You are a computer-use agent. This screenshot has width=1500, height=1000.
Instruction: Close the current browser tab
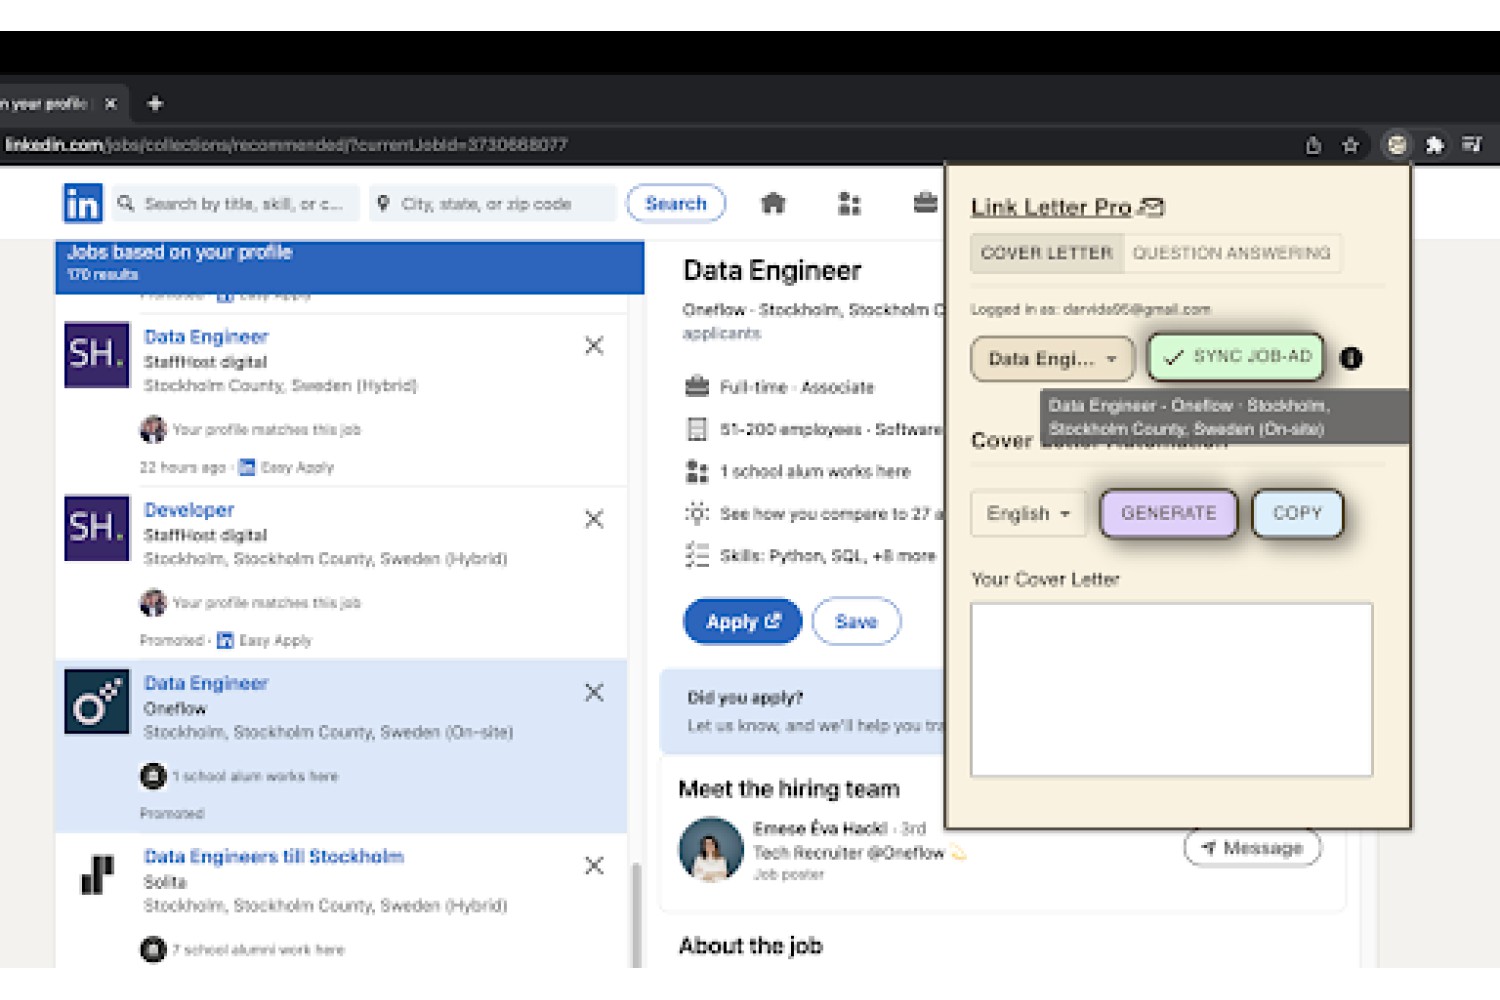111,103
